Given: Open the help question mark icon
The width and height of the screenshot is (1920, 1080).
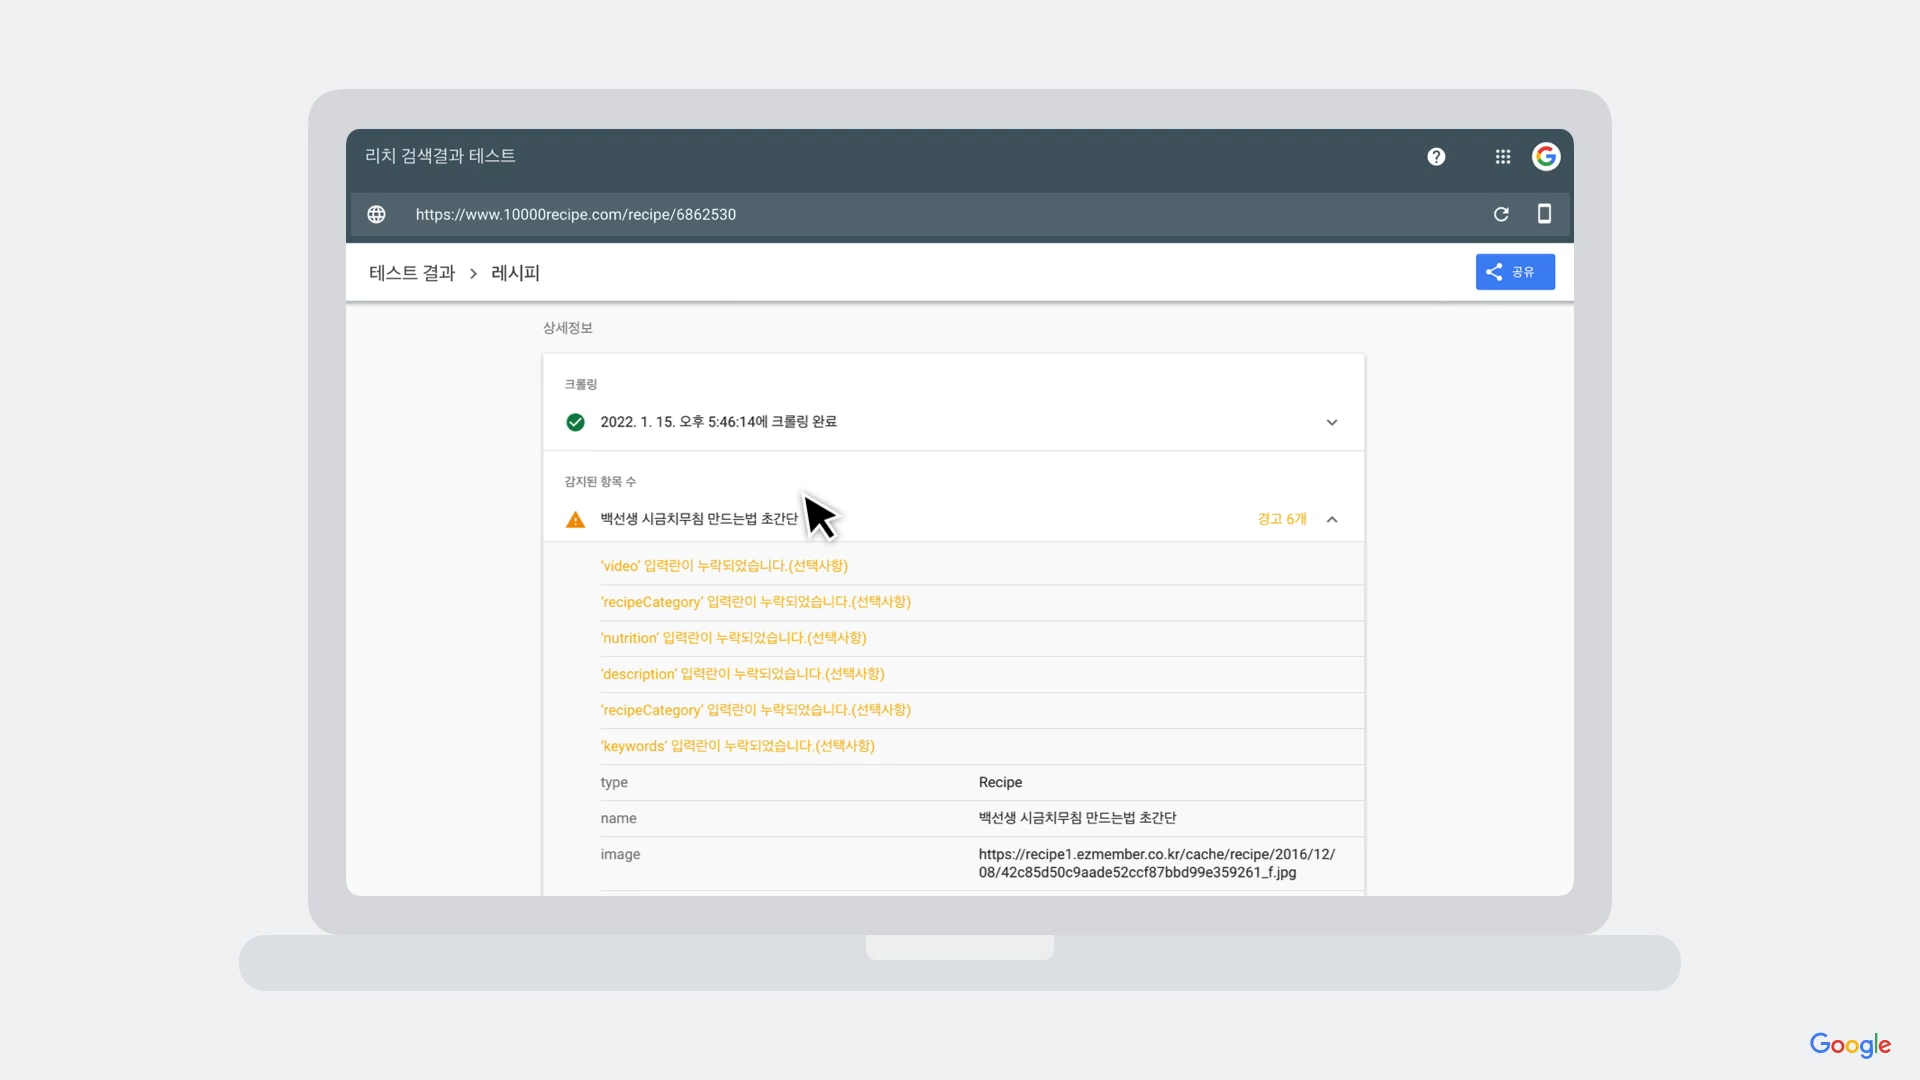Looking at the screenshot, I should tap(1436, 157).
